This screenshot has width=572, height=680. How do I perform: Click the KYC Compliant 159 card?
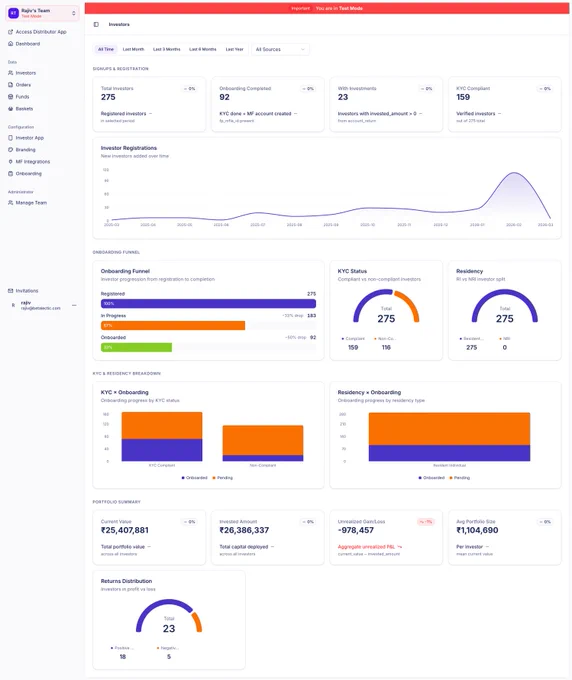pyautogui.click(x=505, y=104)
